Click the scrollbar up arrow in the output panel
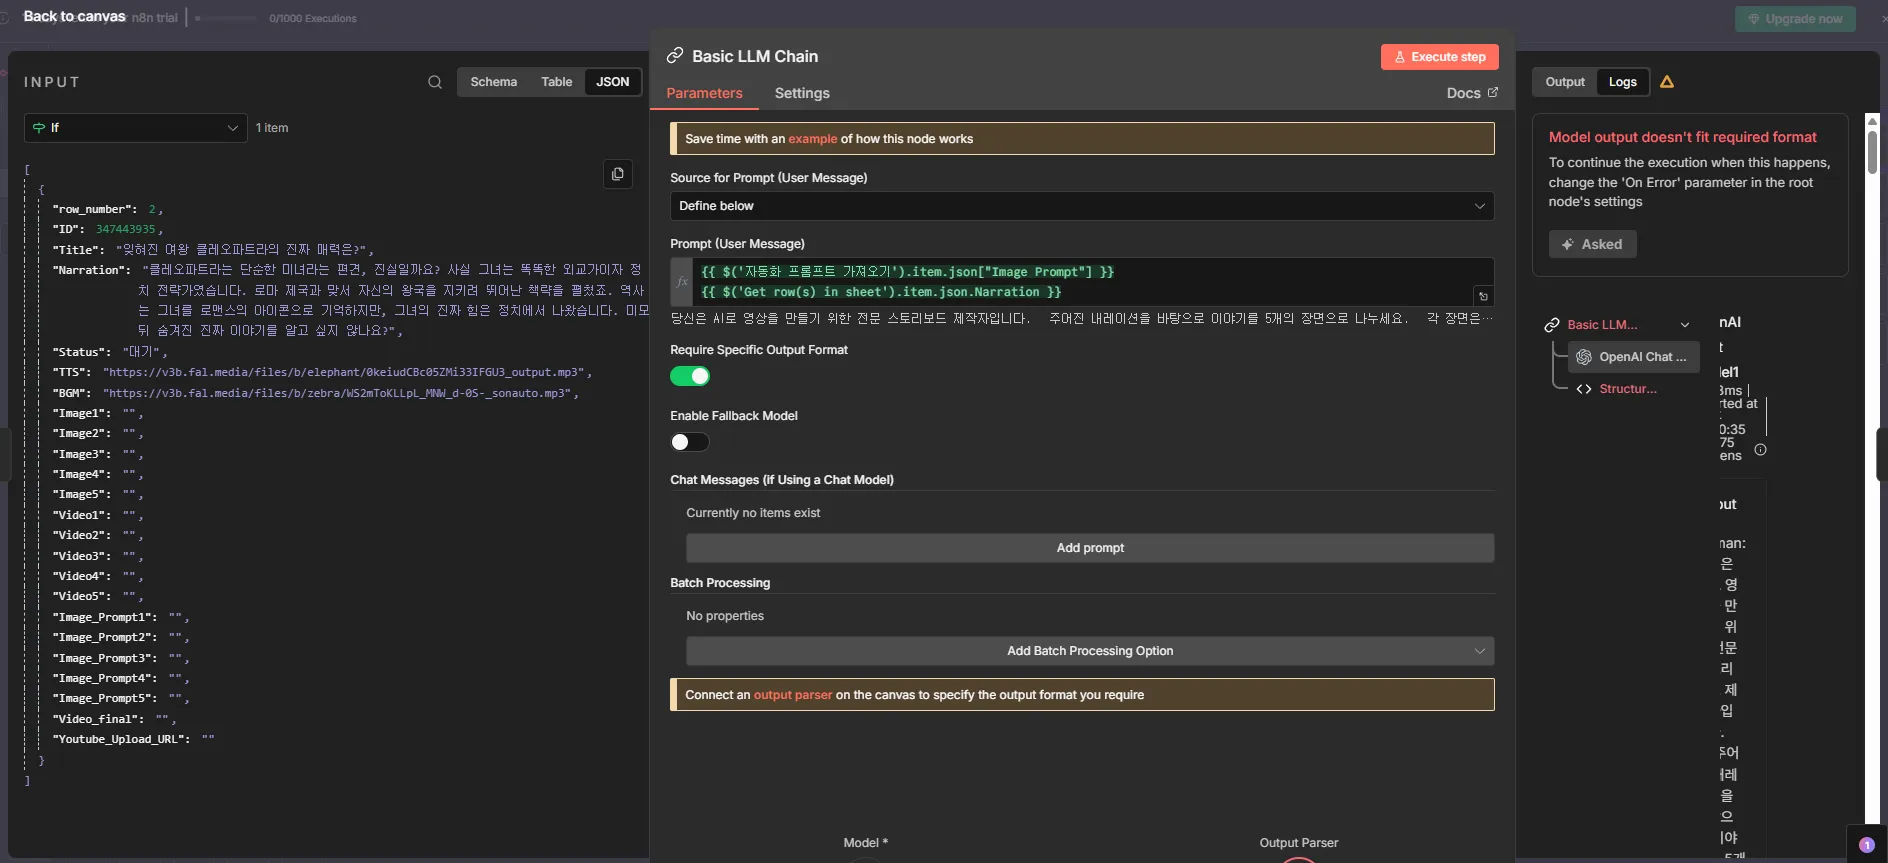 click(x=1873, y=121)
